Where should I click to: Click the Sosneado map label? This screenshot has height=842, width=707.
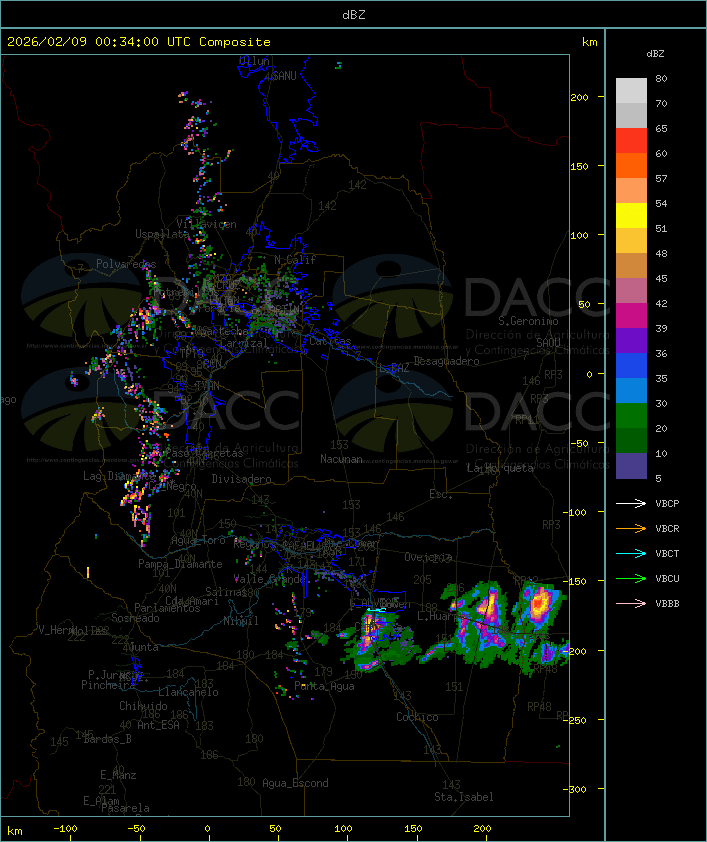point(135,618)
